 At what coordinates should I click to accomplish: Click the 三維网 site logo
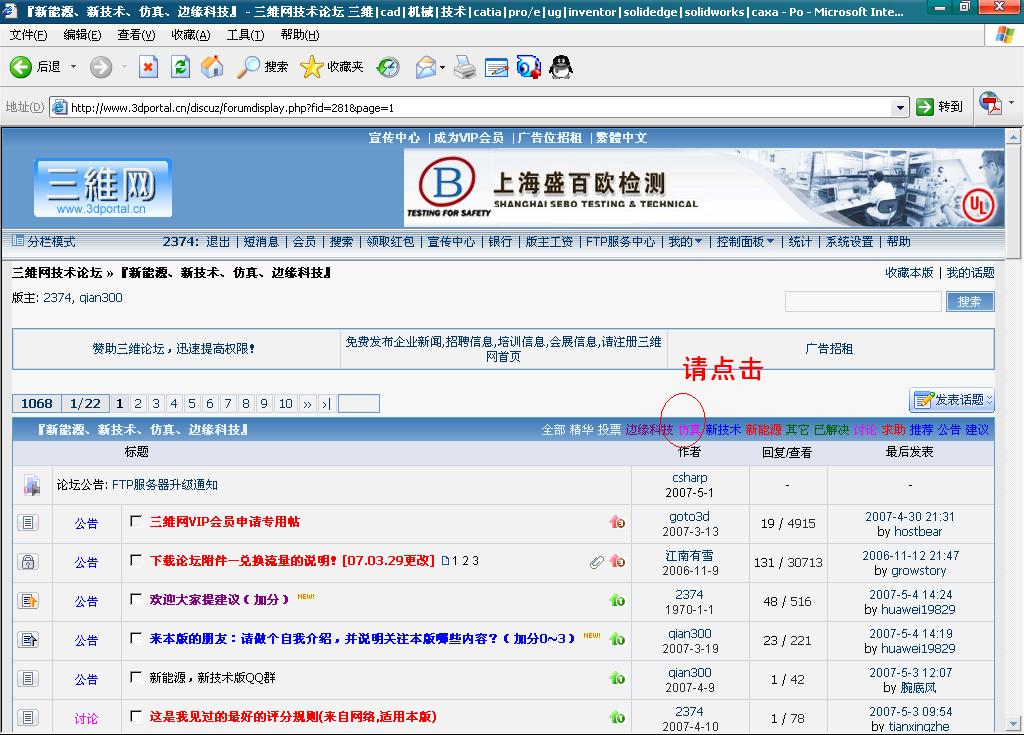[103, 188]
